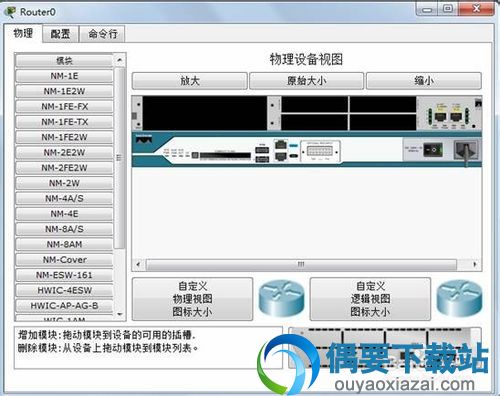The width and height of the screenshot is (500, 396).
Task: Select the NM-ESW-161 module
Action: pyautogui.click(x=64, y=275)
